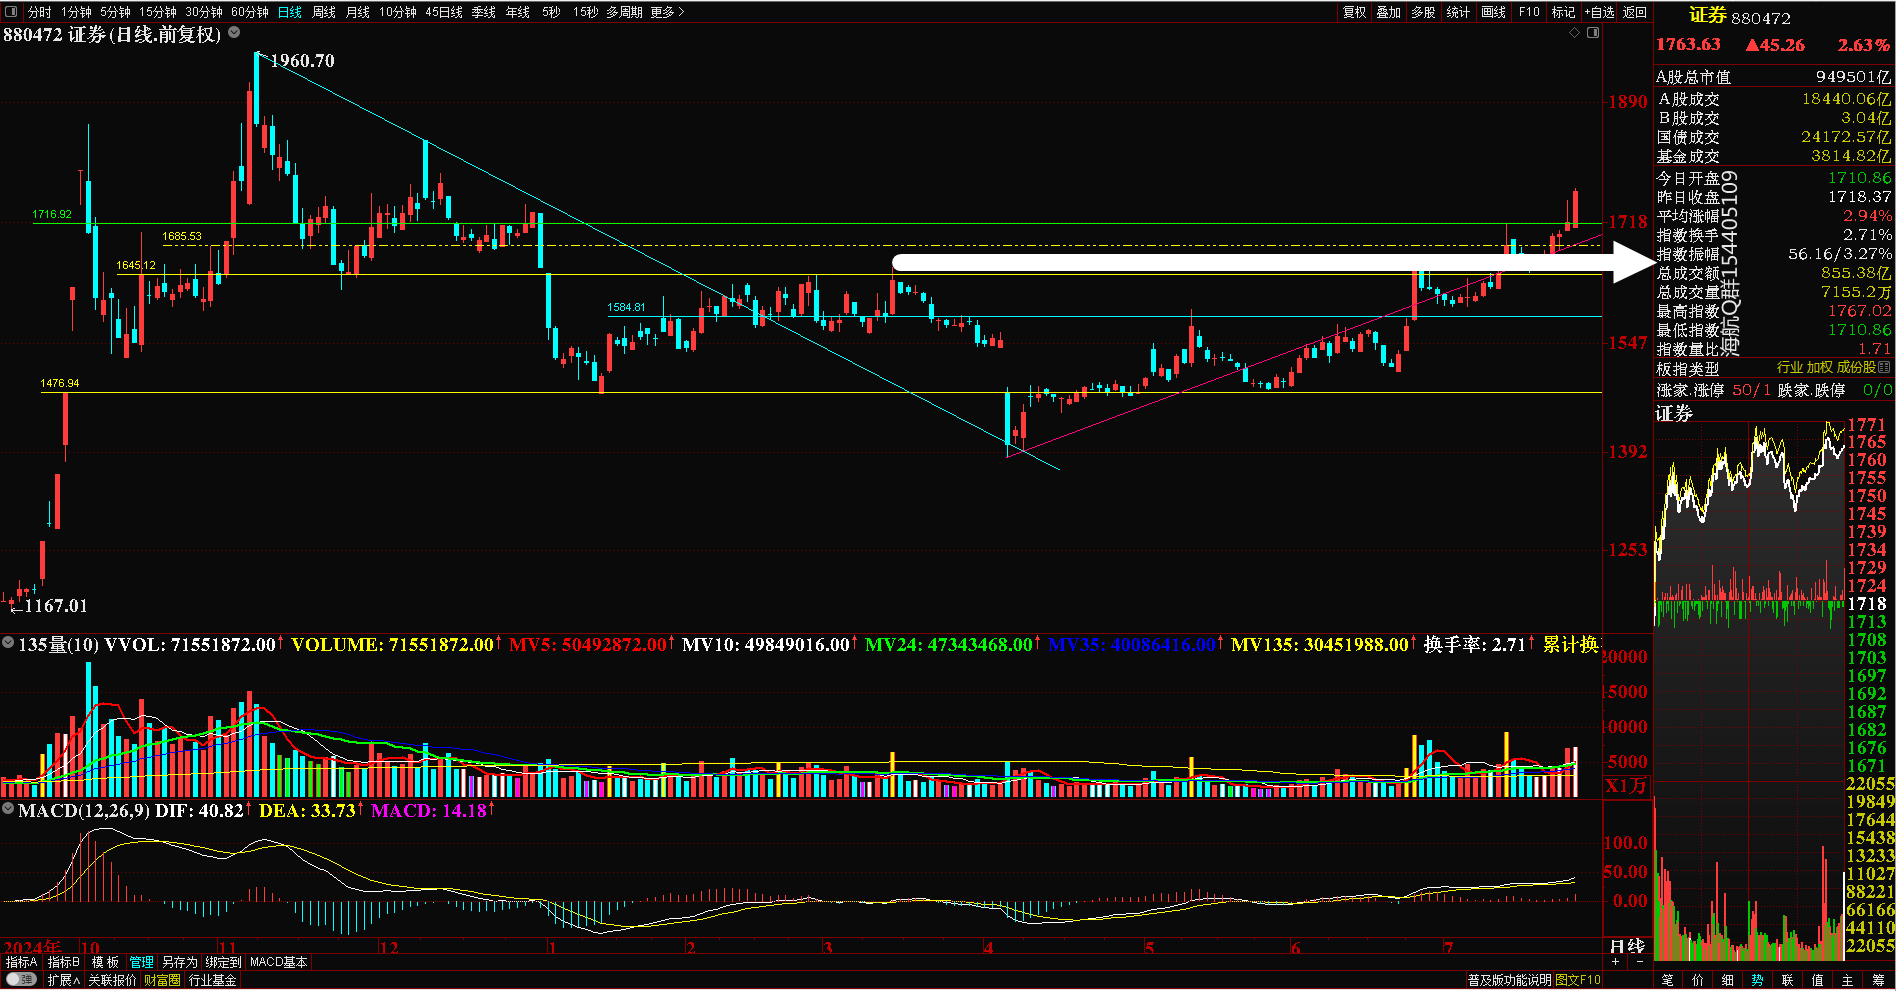Zoom in chart with plus button
Screen dimensions: 1897x991
click(1616, 962)
